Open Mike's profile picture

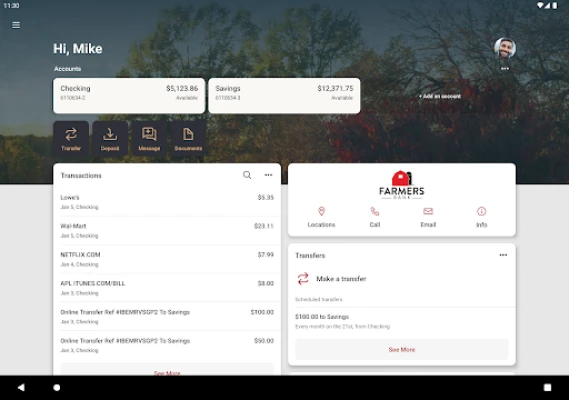(x=505, y=48)
